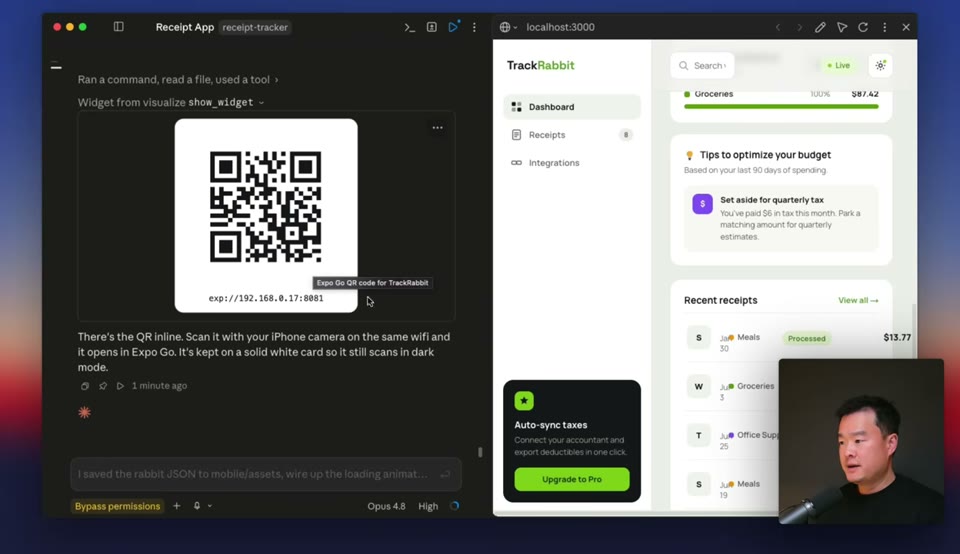
Task: Open the browser pane kebab menu
Action: click(885, 28)
